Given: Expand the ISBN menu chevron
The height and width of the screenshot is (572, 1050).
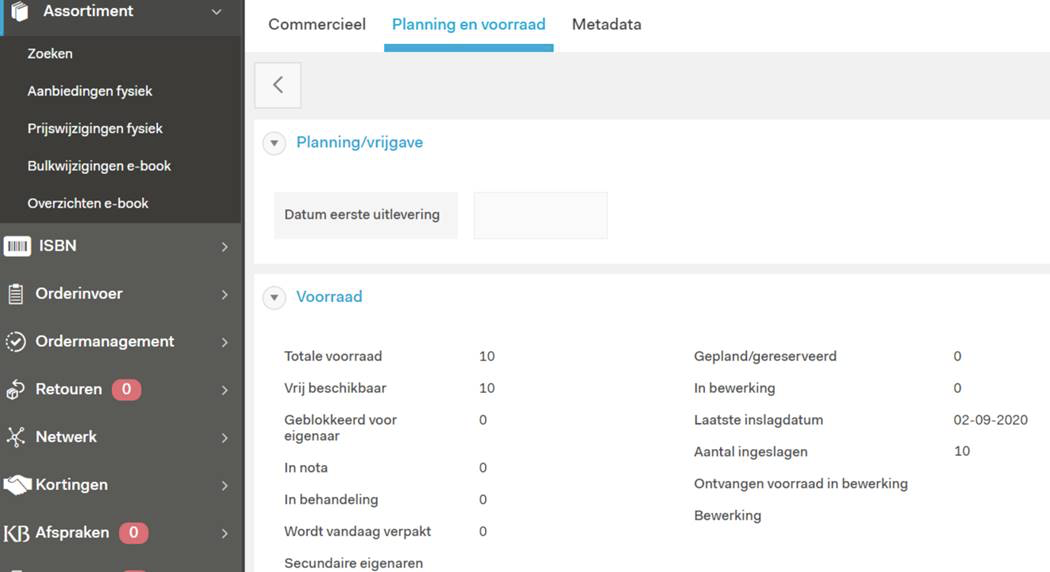Looking at the screenshot, I should [x=225, y=247].
